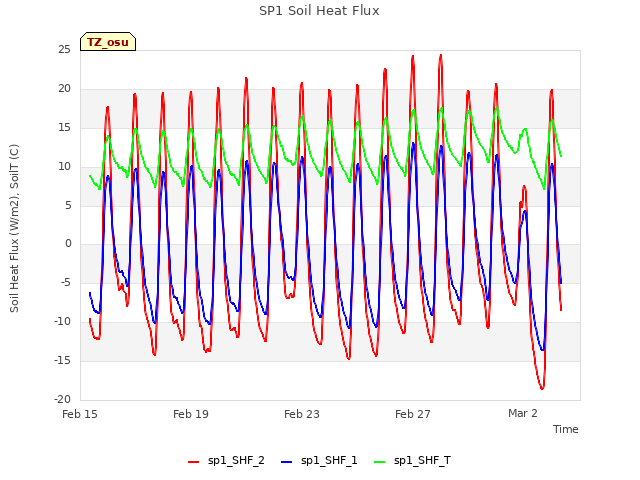Click the Feb 15 x-axis tick label
Screen dimensions: 640x480
click(x=80, y=414)
